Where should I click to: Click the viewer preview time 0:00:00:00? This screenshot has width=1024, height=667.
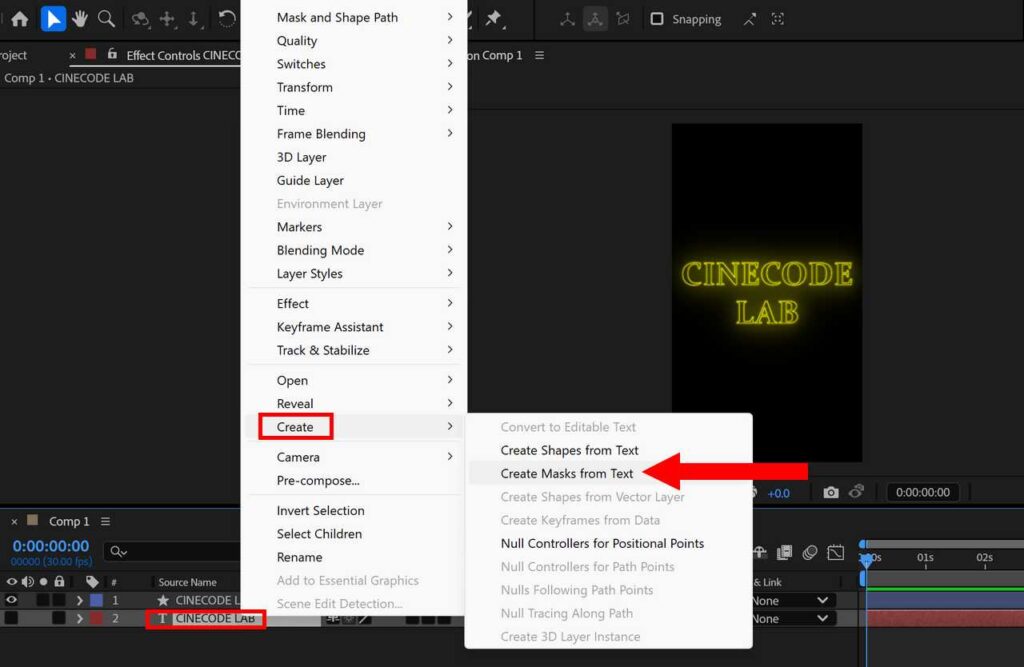point(923,493)
